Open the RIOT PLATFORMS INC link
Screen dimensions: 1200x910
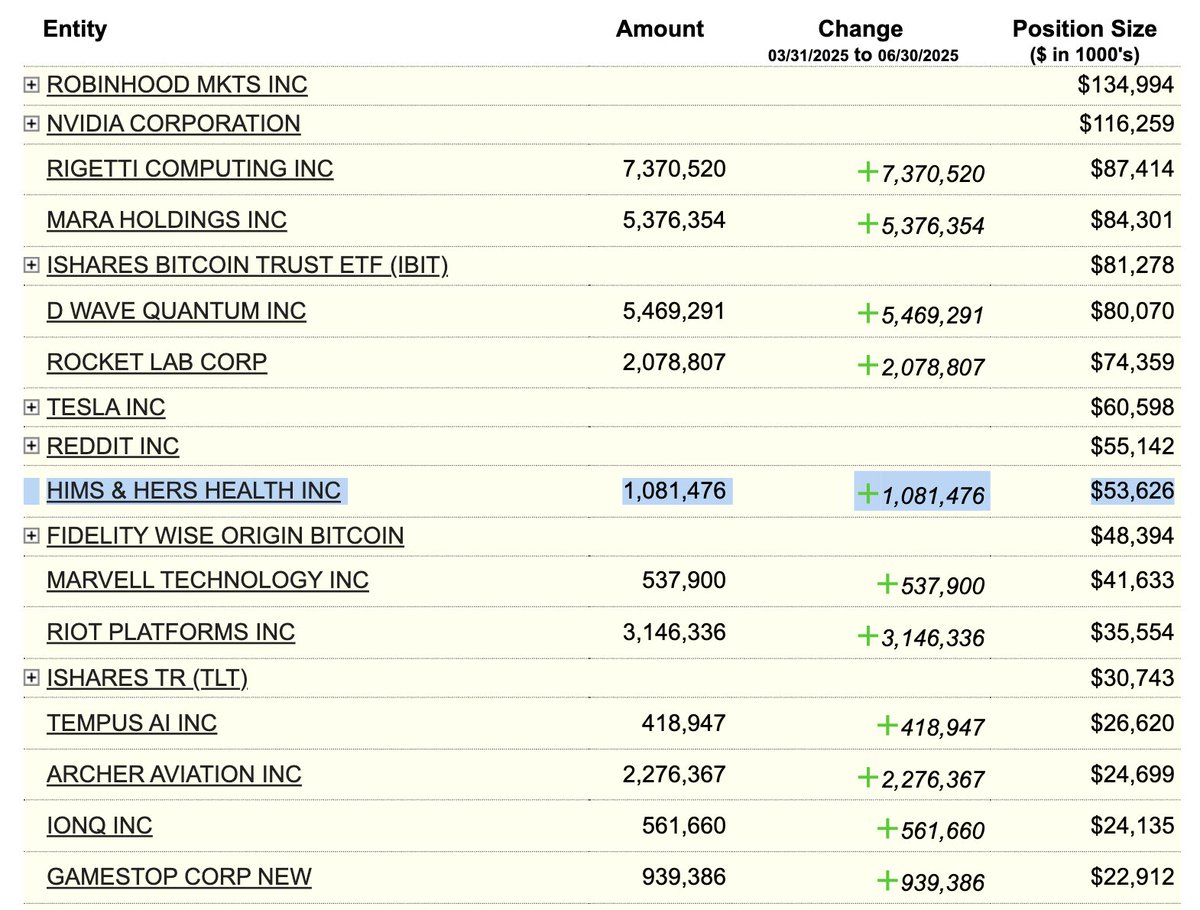[171, 632]
